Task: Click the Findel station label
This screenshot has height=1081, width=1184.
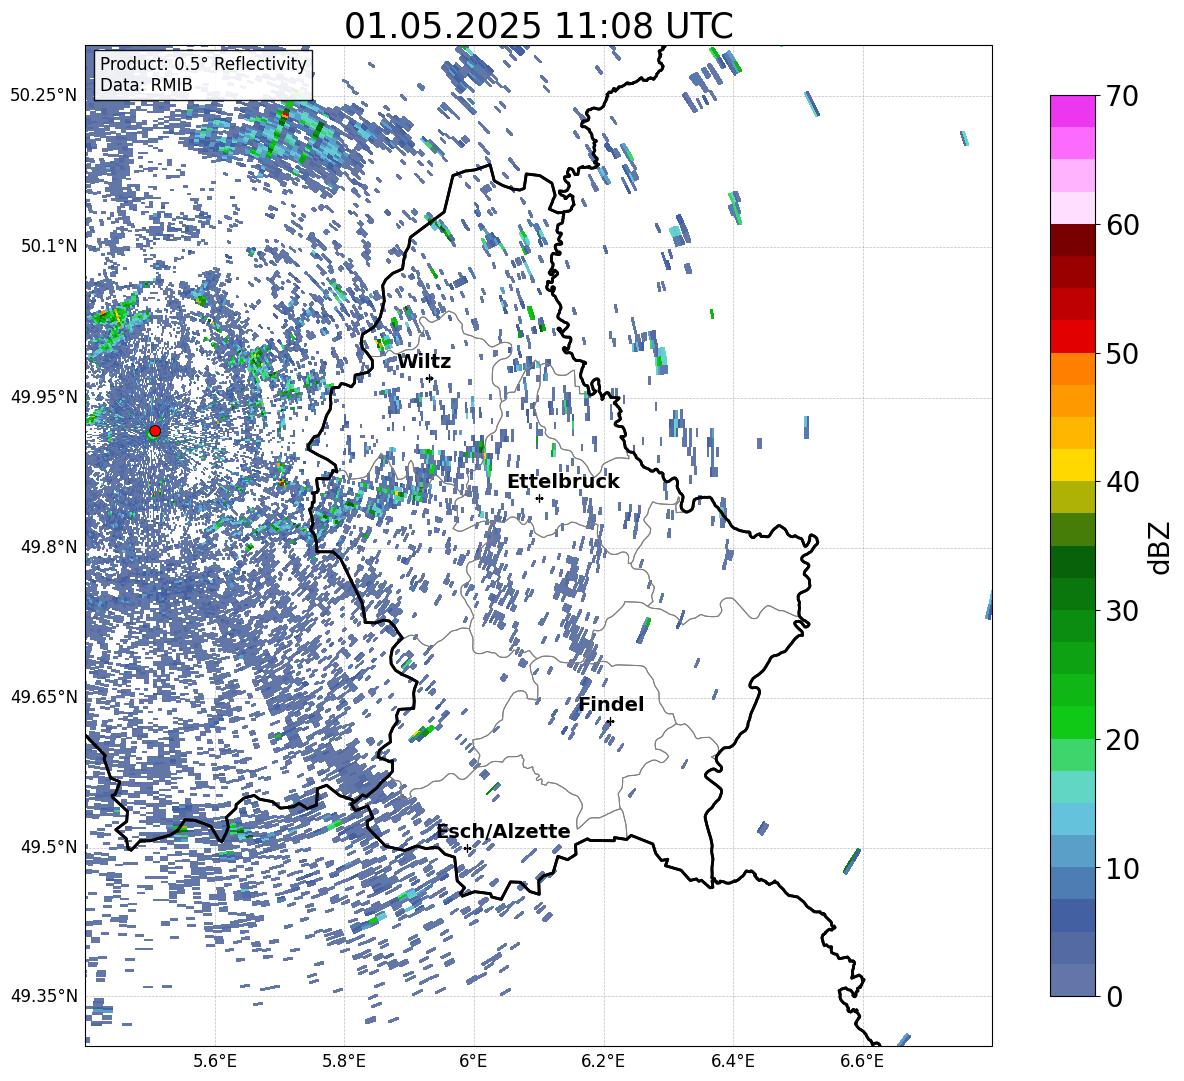Action: [x=611, y=704]
